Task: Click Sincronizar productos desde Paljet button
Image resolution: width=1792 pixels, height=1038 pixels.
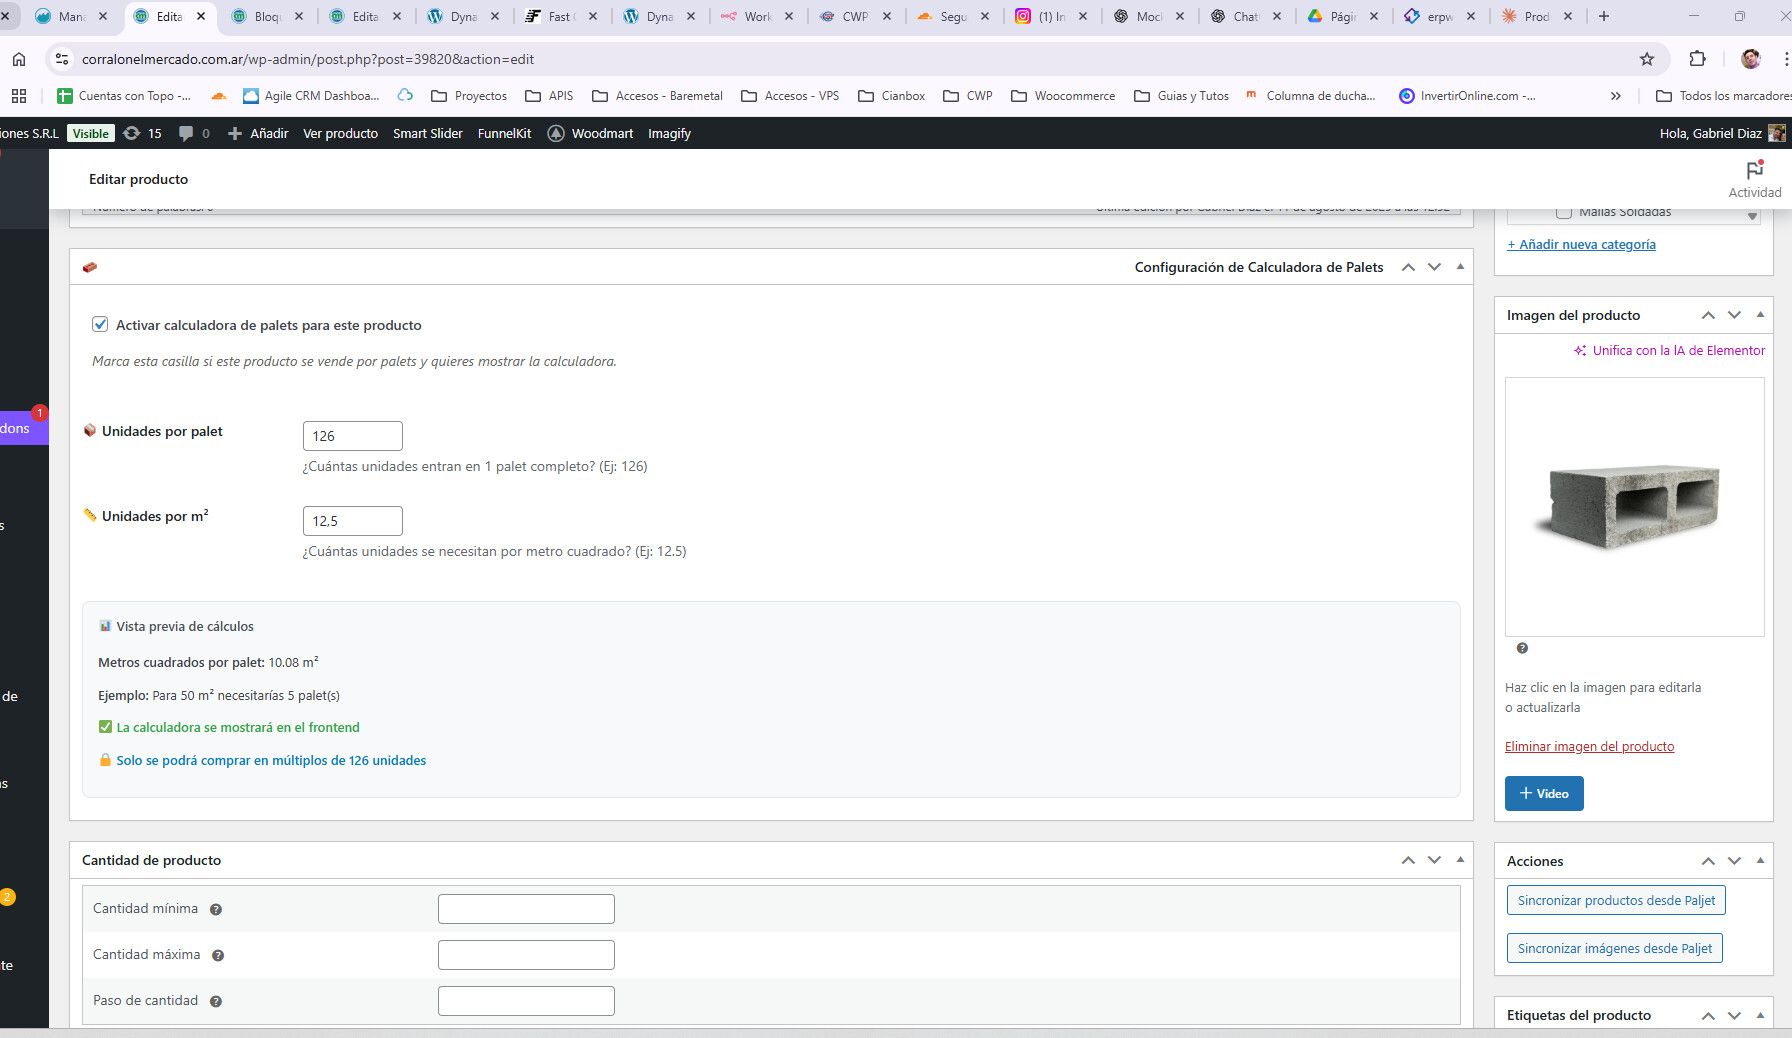Action: tap(1615, 900)
